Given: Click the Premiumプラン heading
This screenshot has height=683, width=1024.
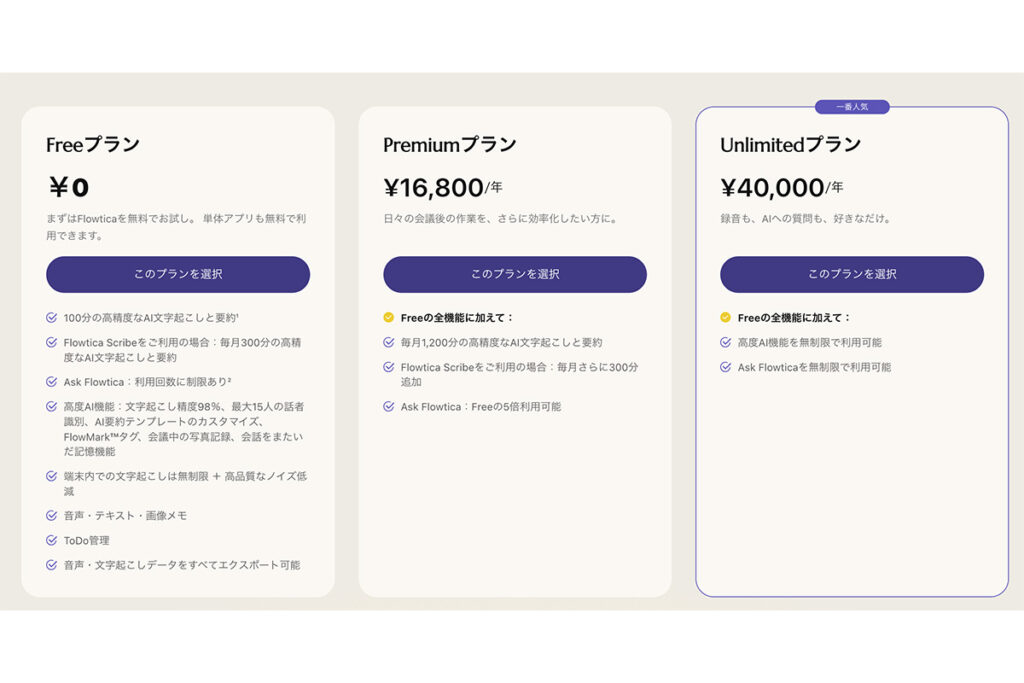Looking at the screenshot, I should [449, 144].
